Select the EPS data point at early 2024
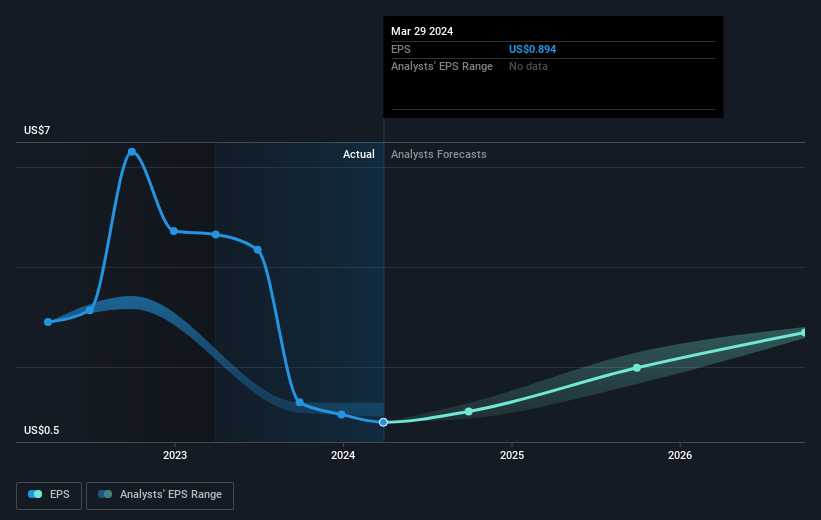Image resolution: width=821 pixels, height=520 pixels. pos(341,414)
